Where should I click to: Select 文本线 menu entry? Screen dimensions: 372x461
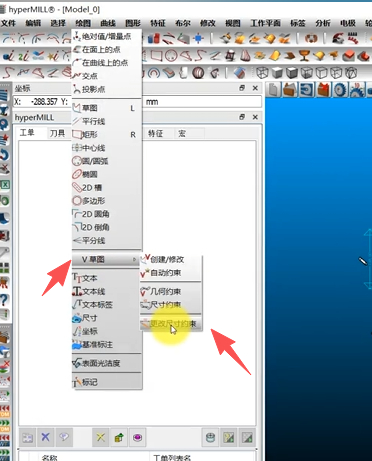[x=107, y=291]
